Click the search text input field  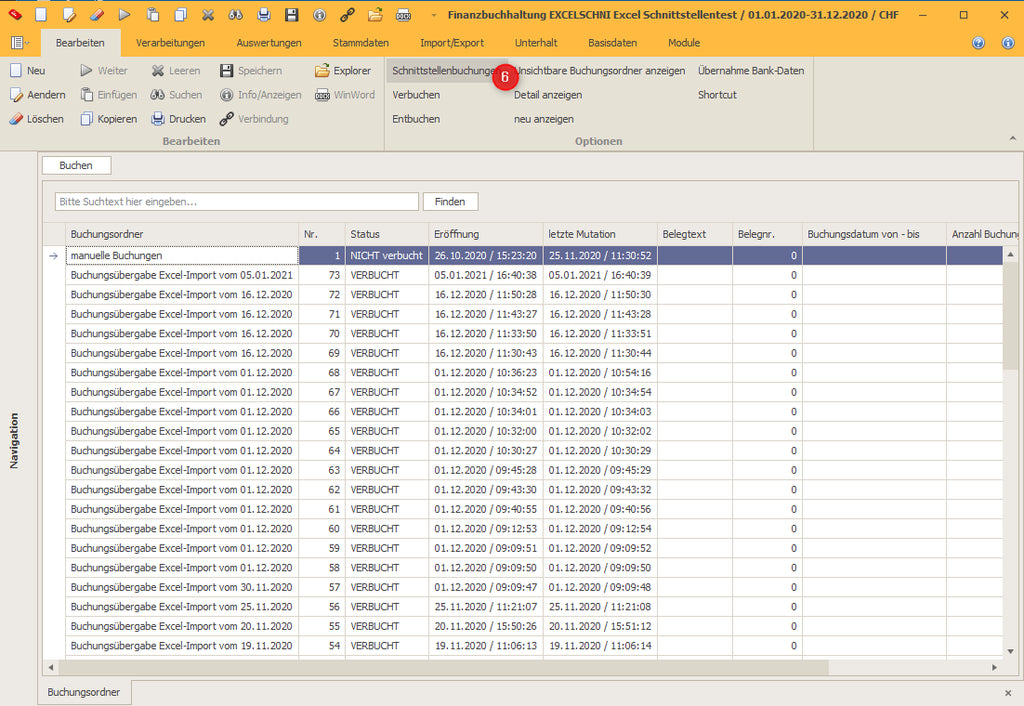pos(236,202)
